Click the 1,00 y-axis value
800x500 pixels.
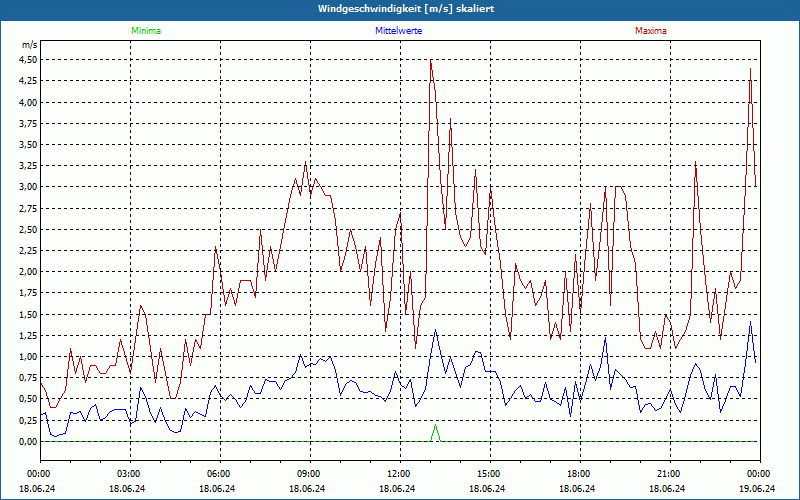28,357
